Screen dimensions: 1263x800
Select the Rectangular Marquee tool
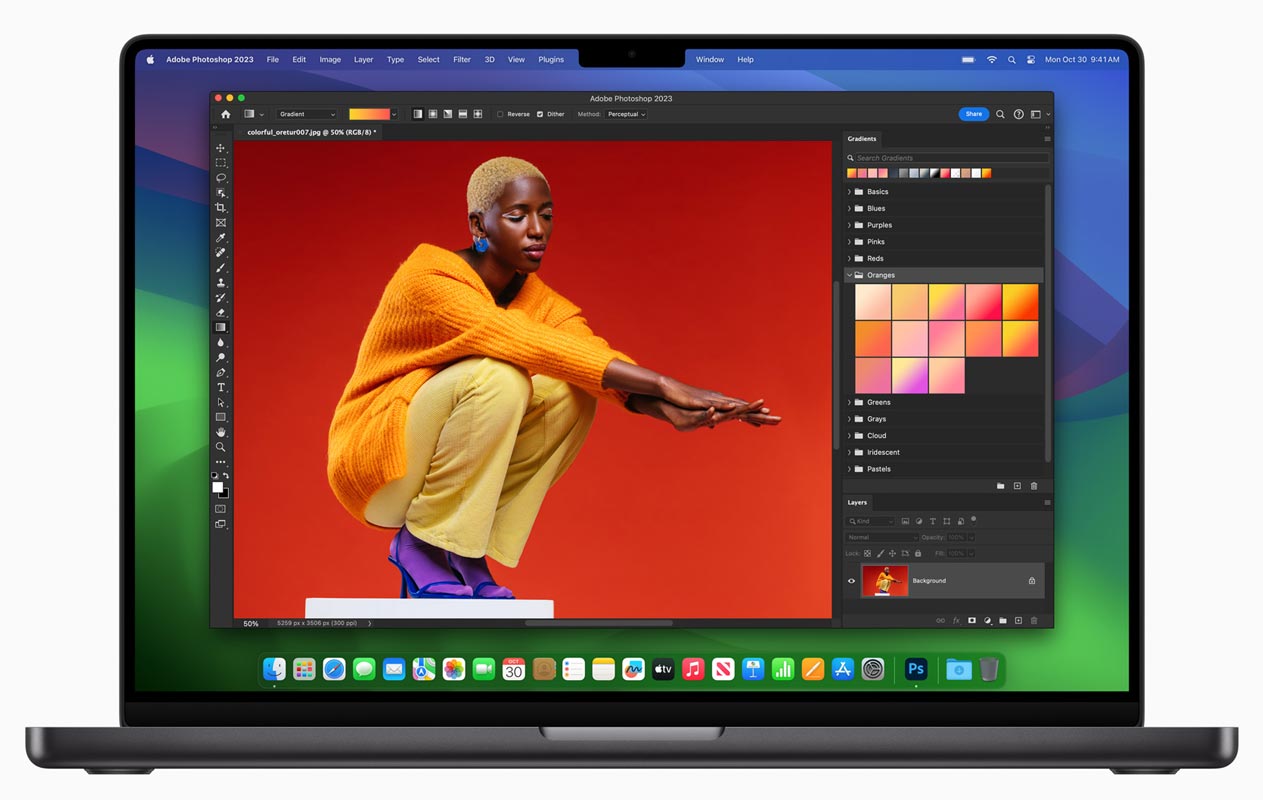[221, 163]
